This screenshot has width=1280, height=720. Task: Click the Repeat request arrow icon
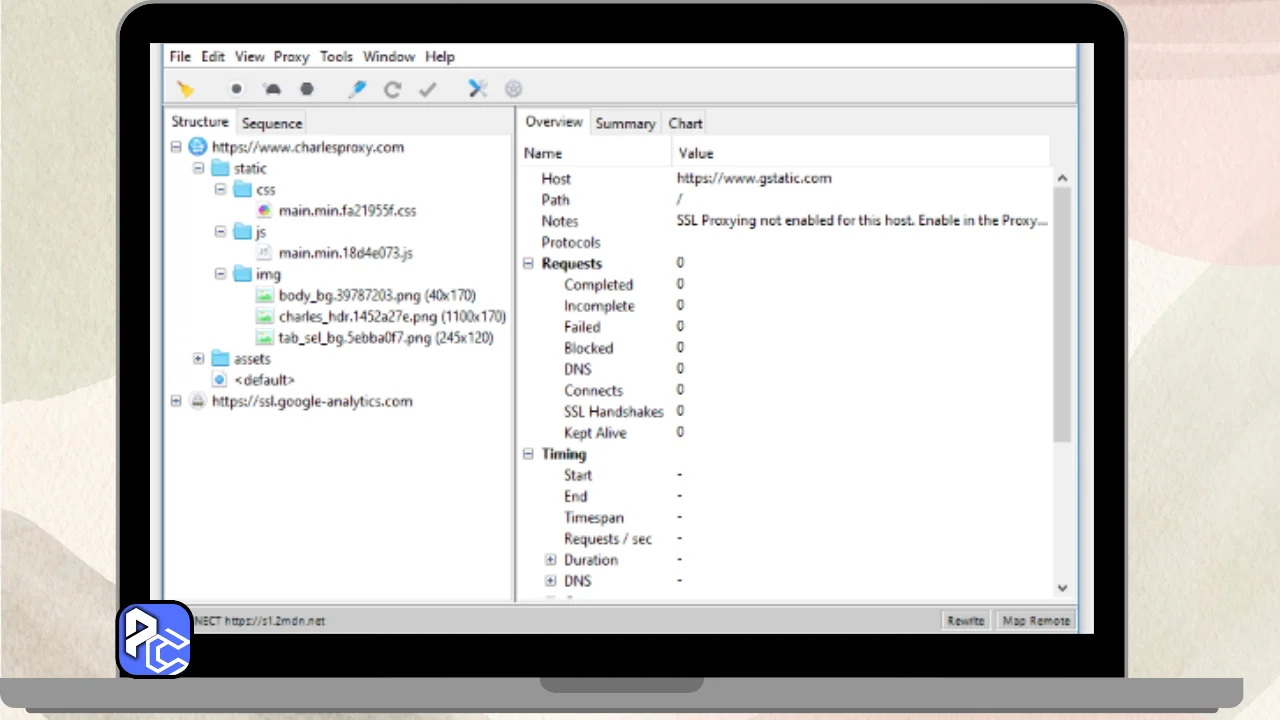pos(392,89)
